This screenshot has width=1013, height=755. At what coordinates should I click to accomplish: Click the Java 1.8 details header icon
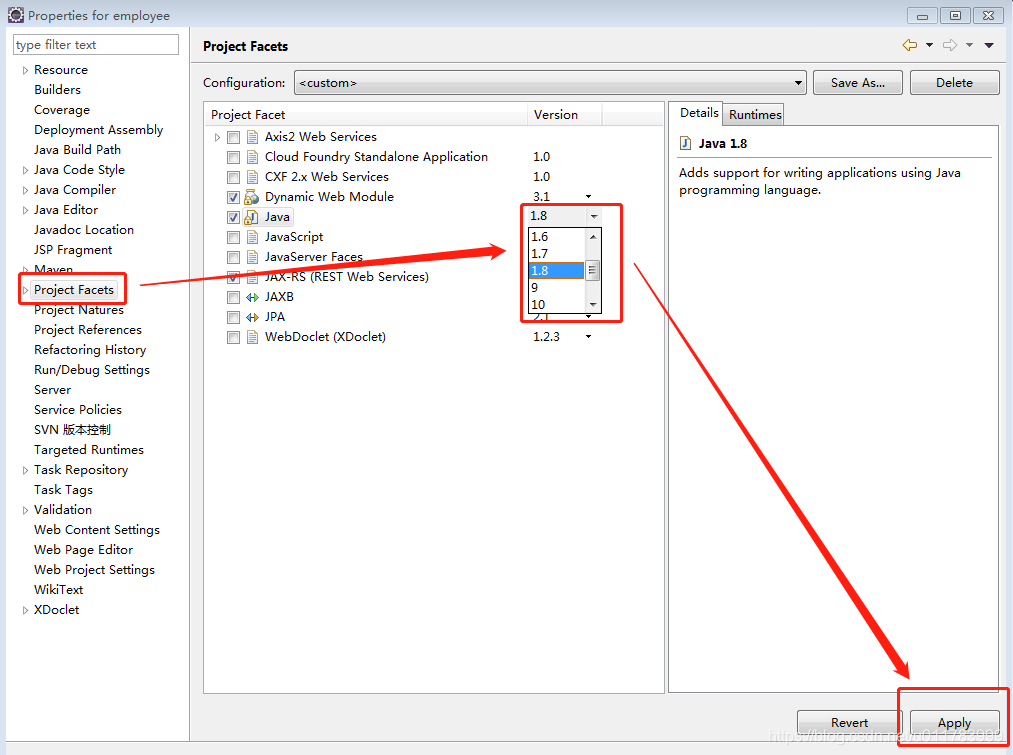point(685,143)
